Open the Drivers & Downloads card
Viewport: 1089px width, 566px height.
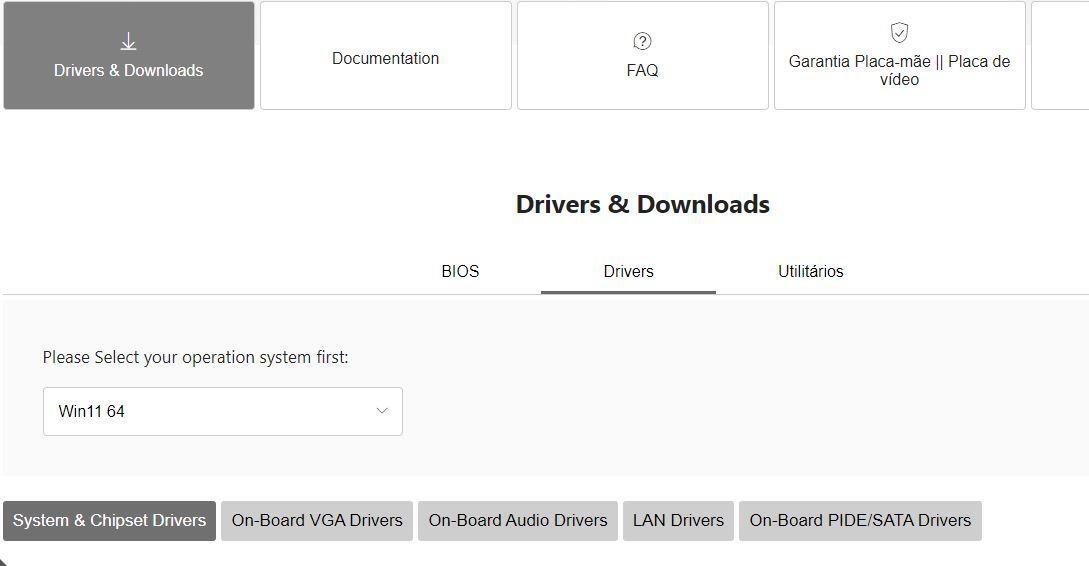128,56
